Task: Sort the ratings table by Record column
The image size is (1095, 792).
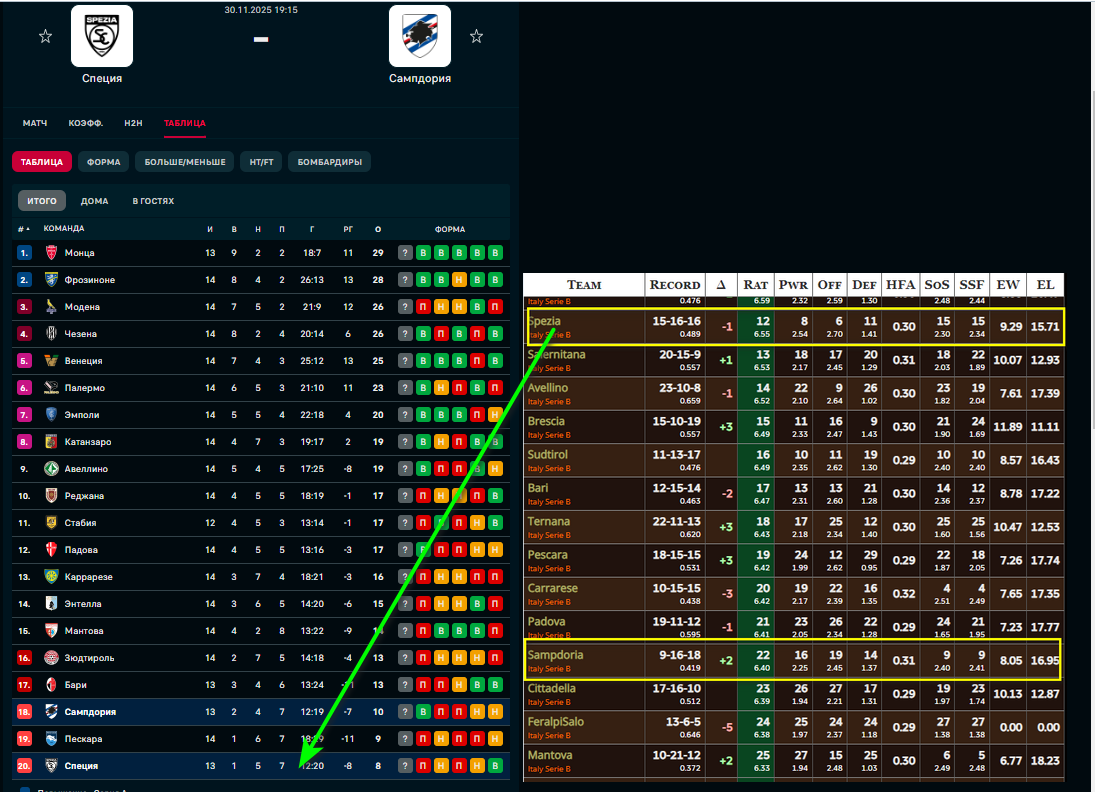Action: coord(675,285)
